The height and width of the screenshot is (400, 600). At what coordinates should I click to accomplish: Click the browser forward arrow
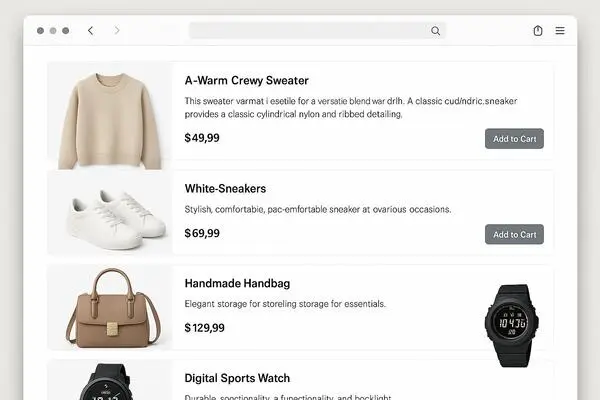pos(117,30)
